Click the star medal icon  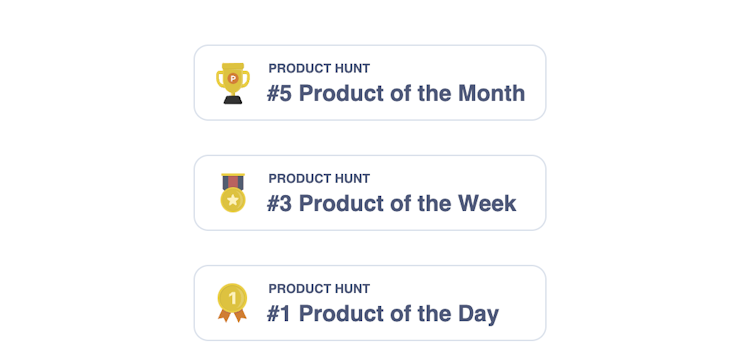(233, 193)
